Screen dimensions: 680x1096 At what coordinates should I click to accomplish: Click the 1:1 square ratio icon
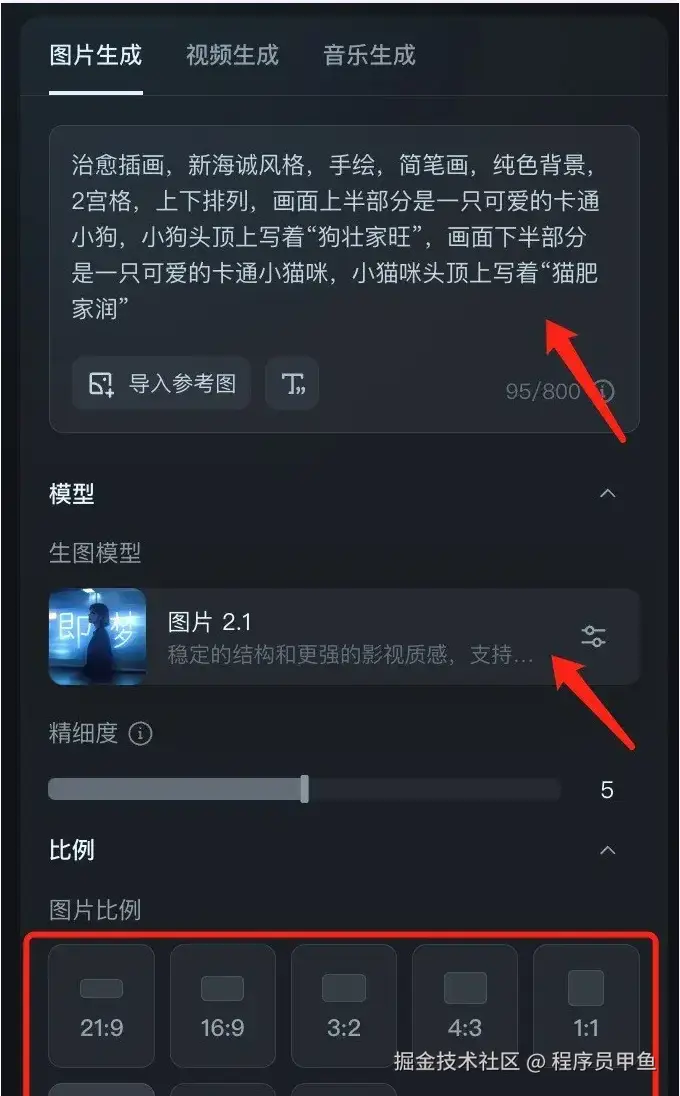586,988
